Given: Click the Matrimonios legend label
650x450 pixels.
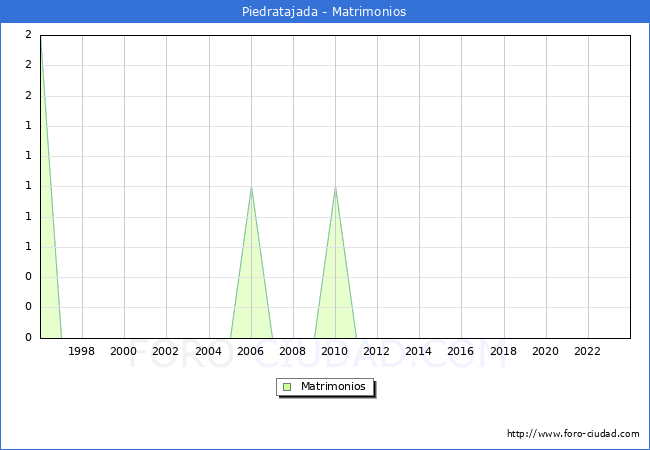Looking at the screenshot, I should [x=334, y=386].
